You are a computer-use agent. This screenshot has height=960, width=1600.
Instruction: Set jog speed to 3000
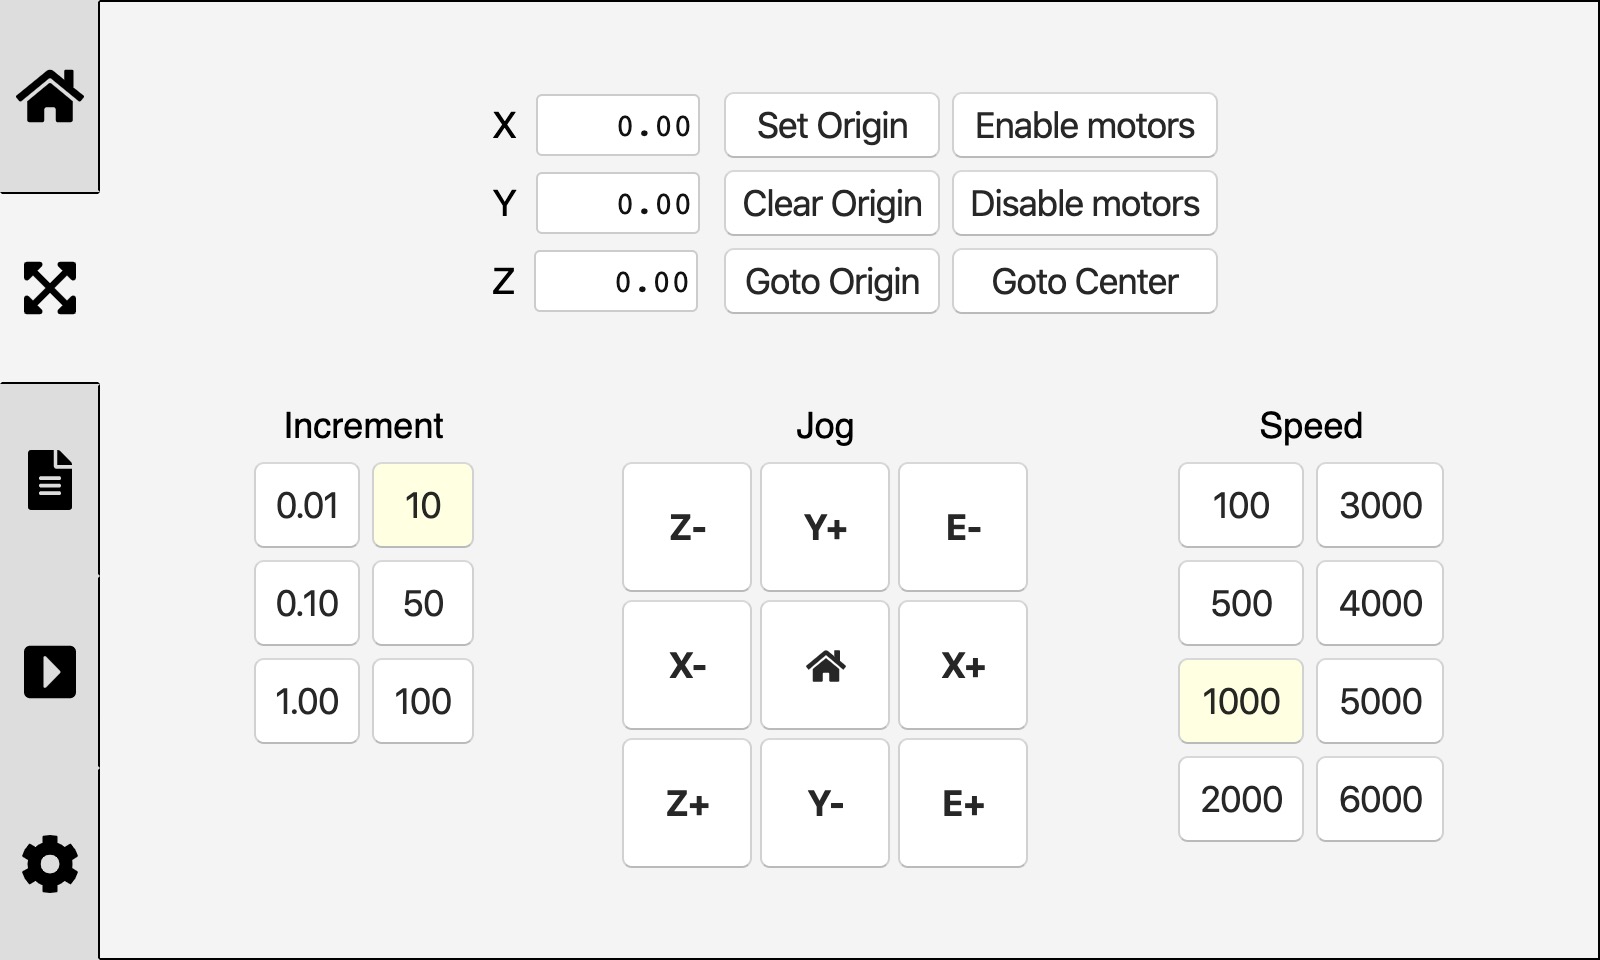click(1379, 505)
